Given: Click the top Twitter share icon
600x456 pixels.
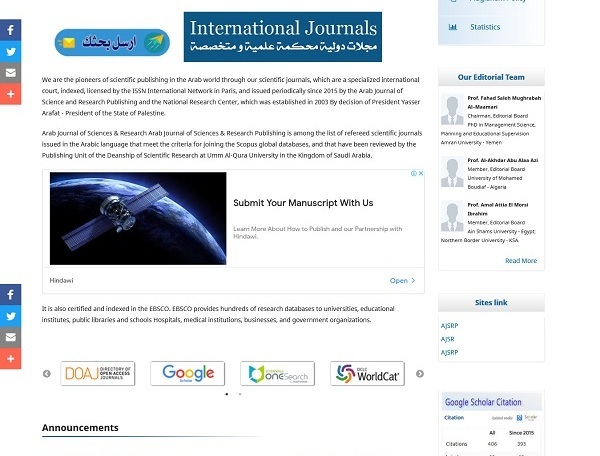Looking at the screenshot, I should (10, 51).
